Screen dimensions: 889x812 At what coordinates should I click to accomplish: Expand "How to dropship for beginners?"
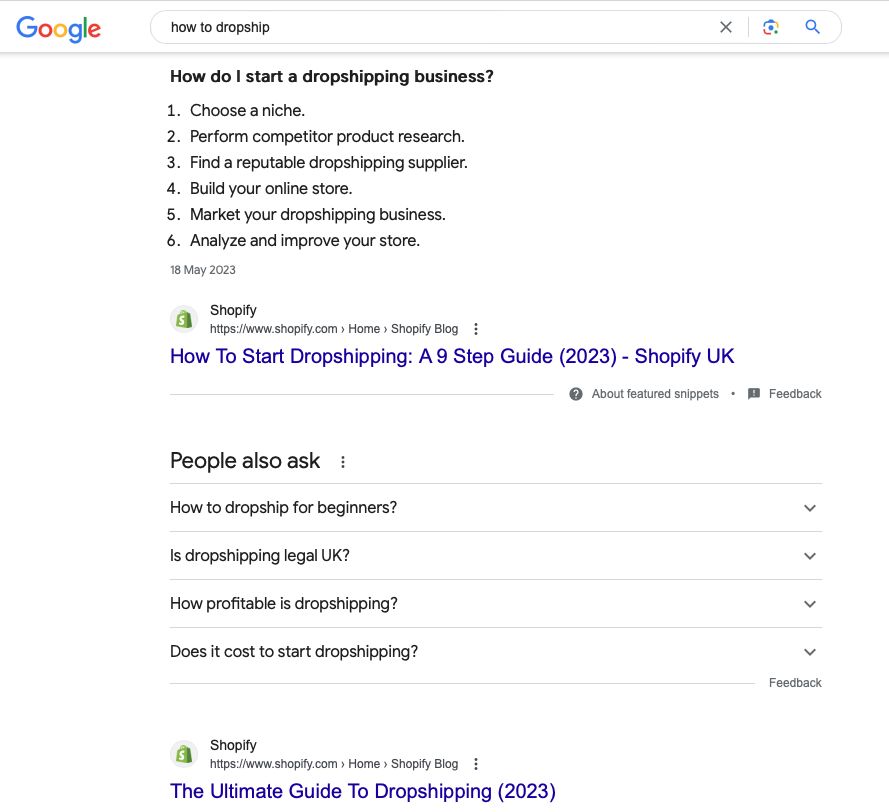click(x=810, y=508)
